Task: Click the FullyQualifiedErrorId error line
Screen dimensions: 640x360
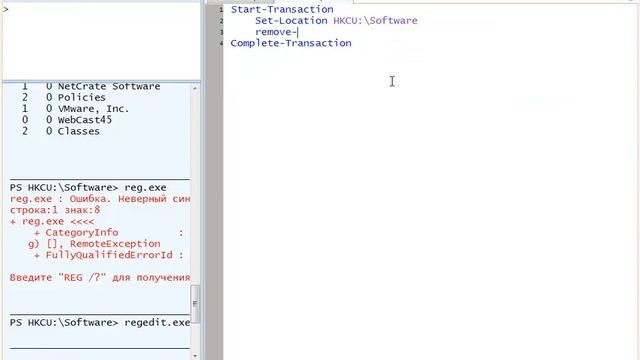Action: [109, 256]
